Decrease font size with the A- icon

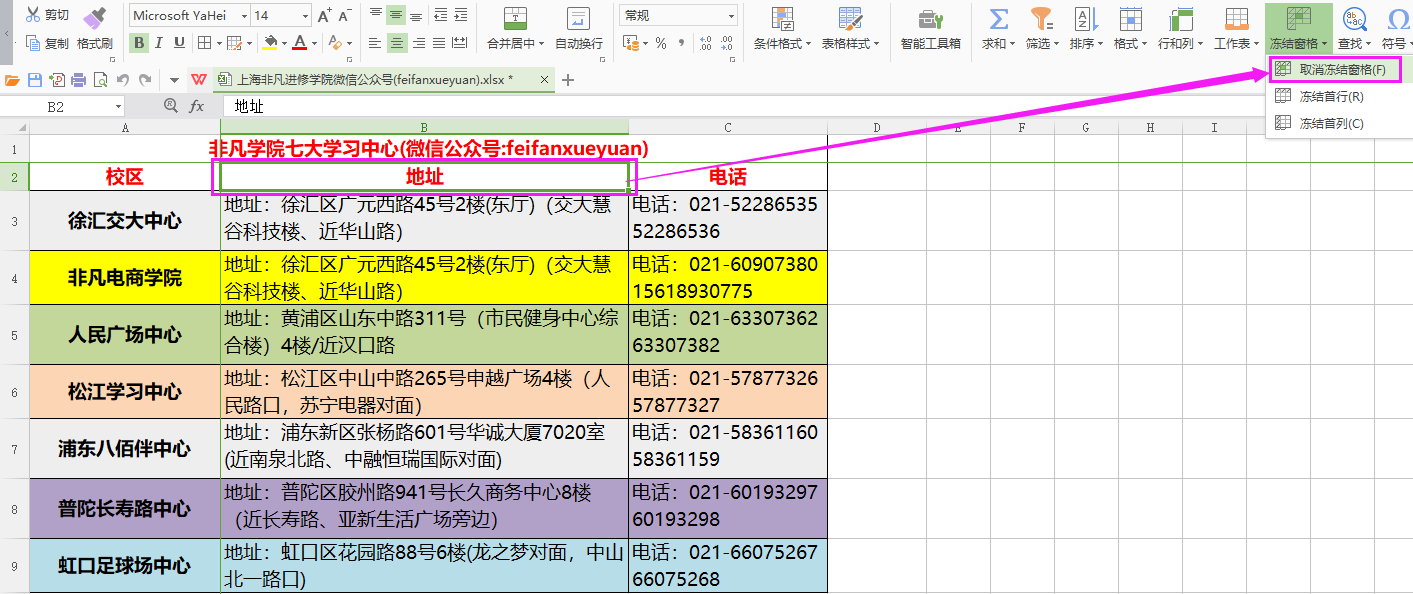pyautogui.click(x=345, y=16)
